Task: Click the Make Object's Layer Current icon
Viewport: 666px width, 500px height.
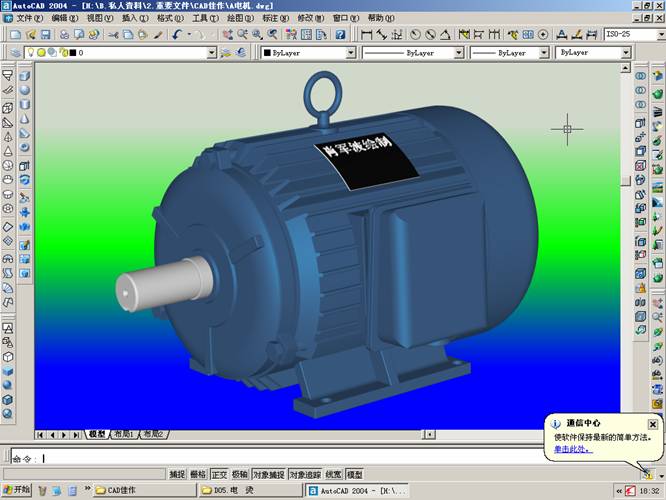Action: click(226, 53)
